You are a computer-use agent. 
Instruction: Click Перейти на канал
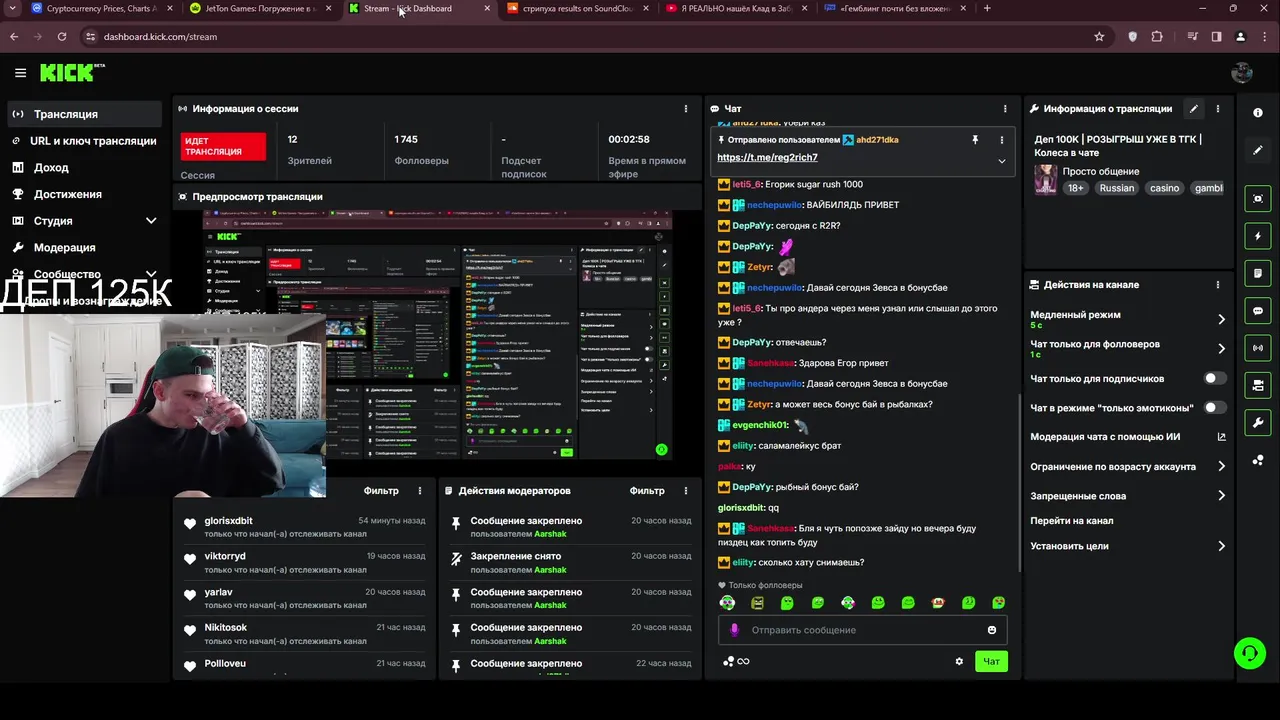1072,521
